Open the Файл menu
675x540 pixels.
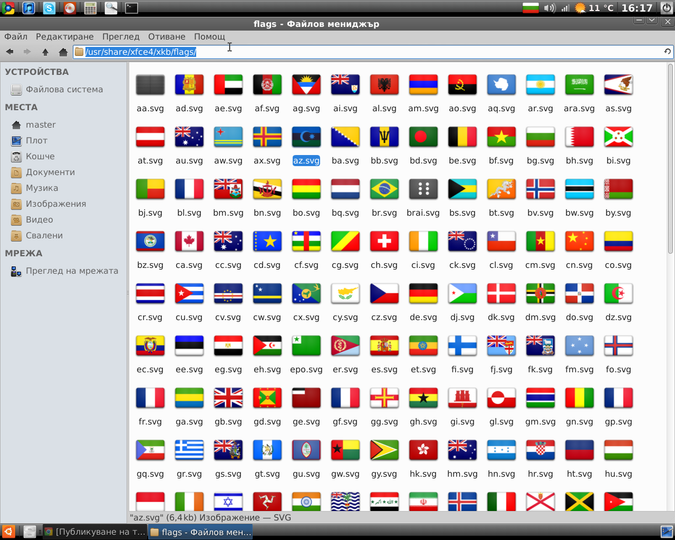(x=15, y=37)
